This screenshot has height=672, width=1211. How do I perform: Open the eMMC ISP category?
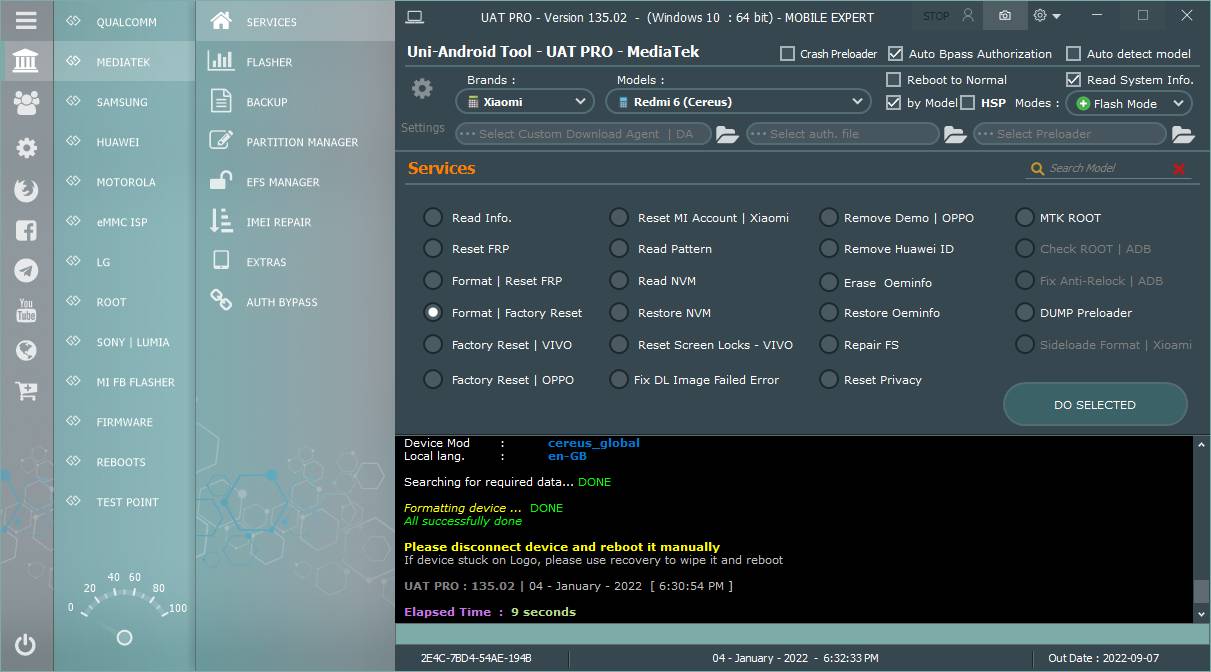click(124, 222)
